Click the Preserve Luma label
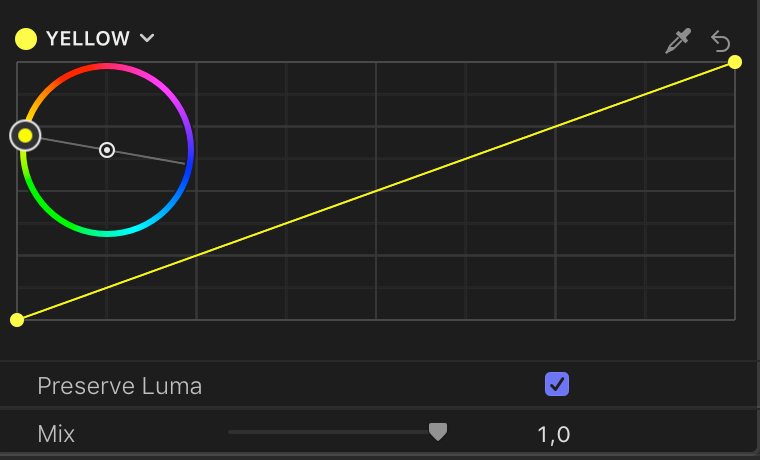The height and width of the screenshot is (460, 760). tap(119, 386)
